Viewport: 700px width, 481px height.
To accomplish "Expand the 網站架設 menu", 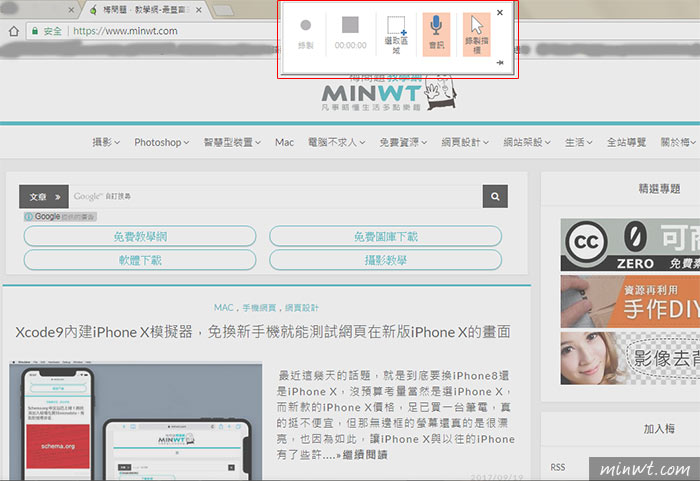I will [527, 142].
